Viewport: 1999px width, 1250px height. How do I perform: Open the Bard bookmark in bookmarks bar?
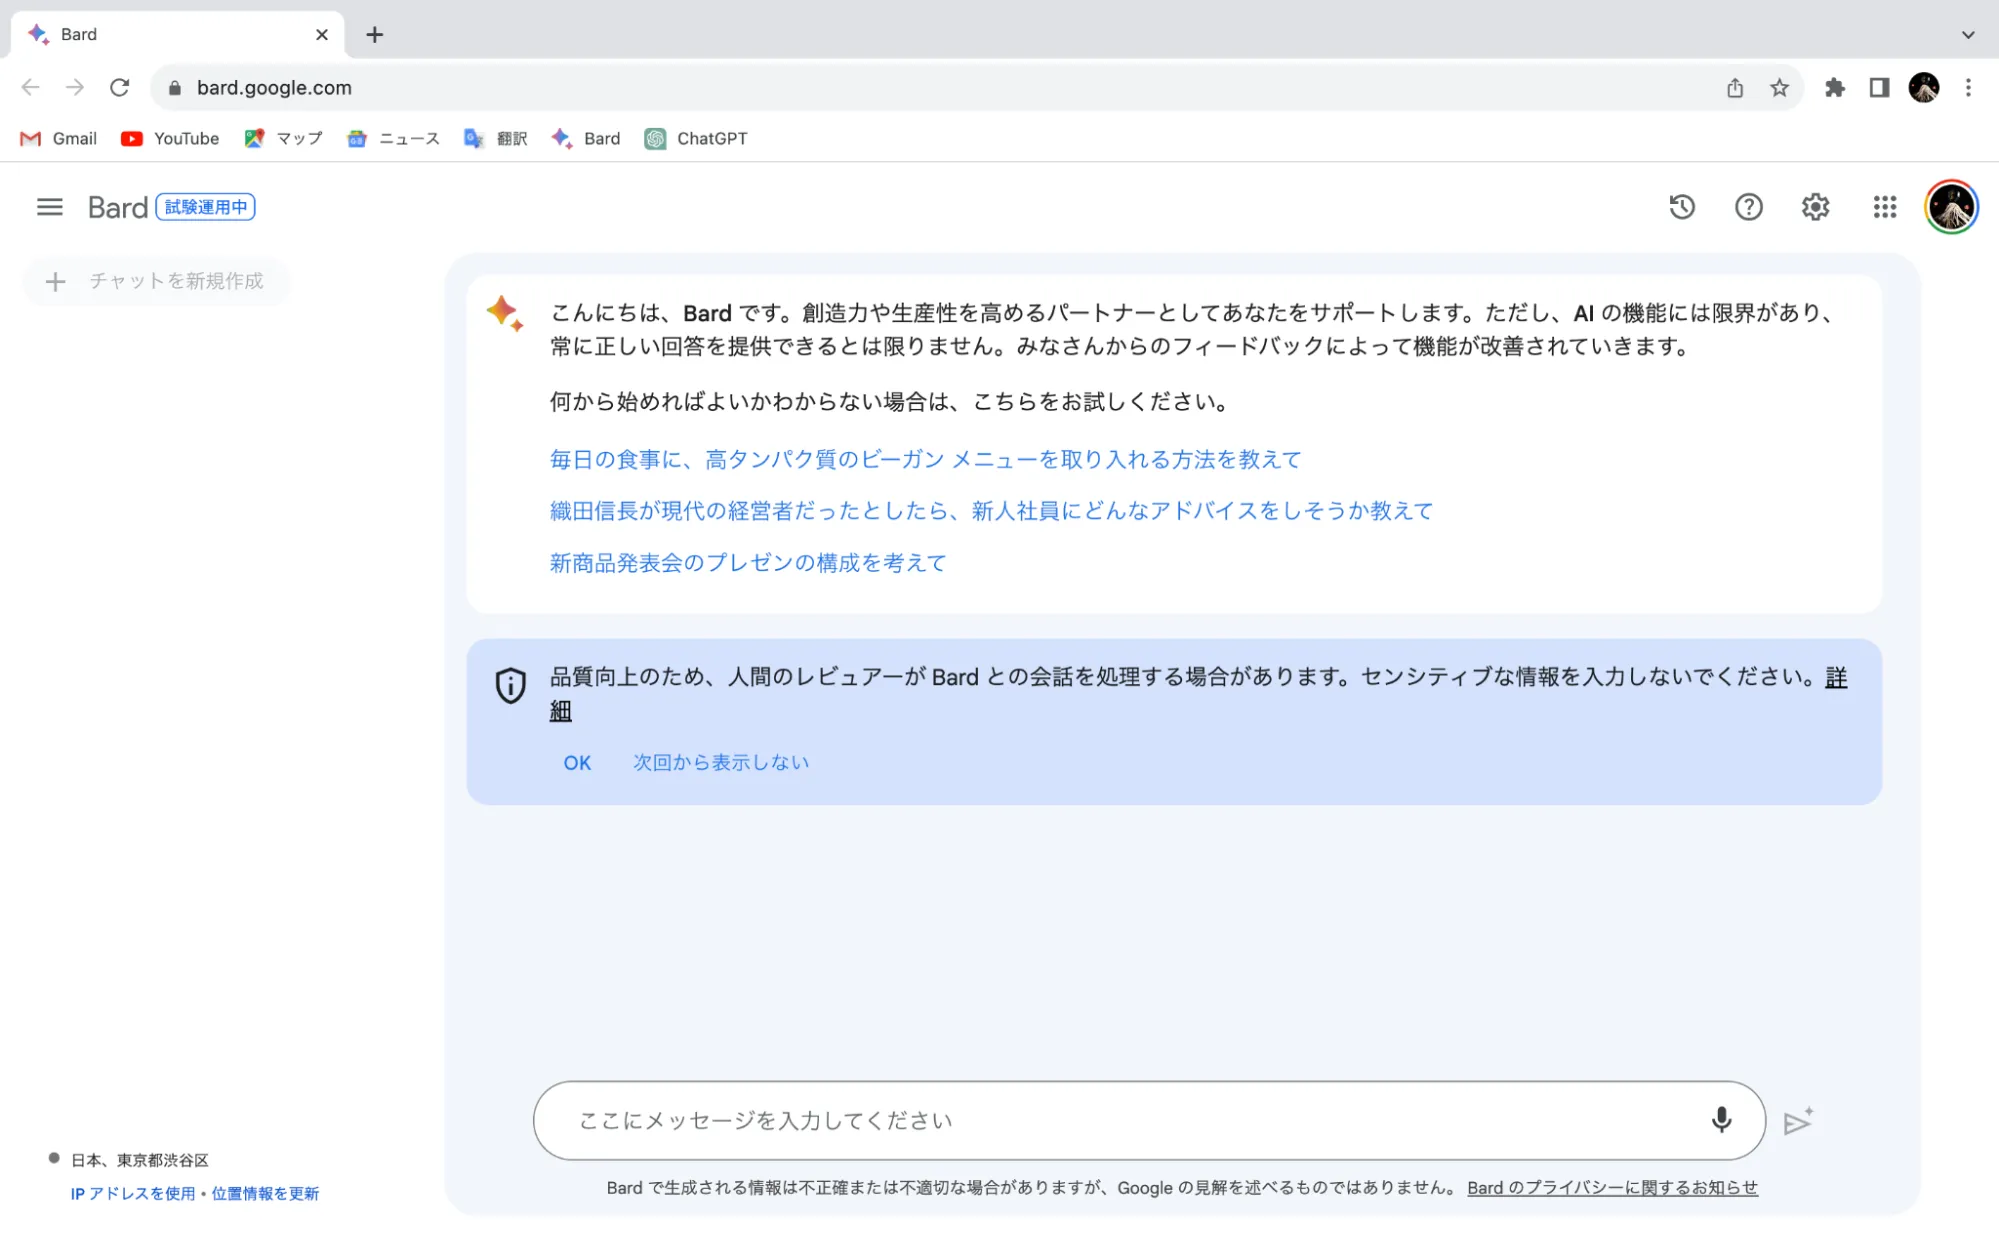(x=586, y=139)
